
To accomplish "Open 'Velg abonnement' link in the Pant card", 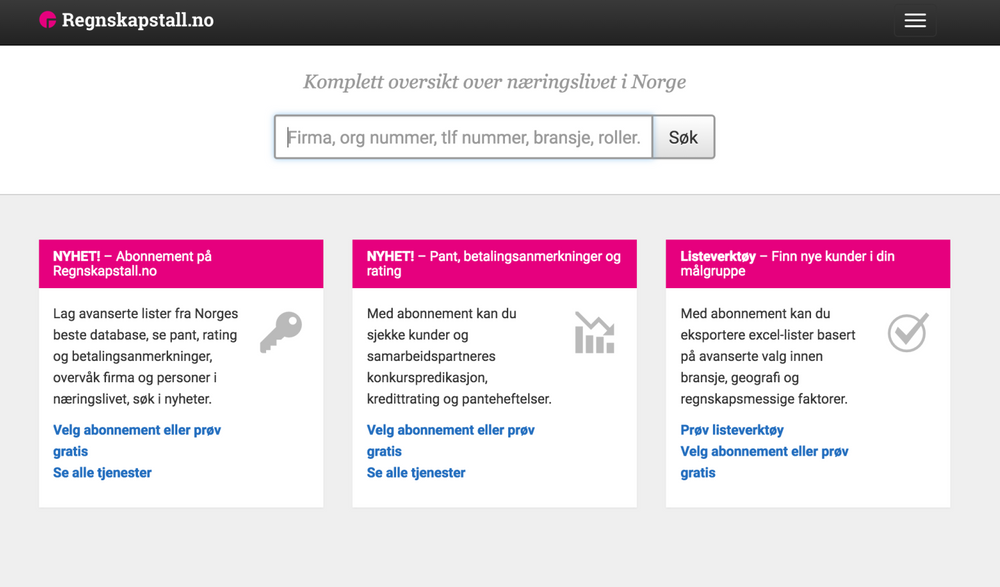I will point(451,441).
